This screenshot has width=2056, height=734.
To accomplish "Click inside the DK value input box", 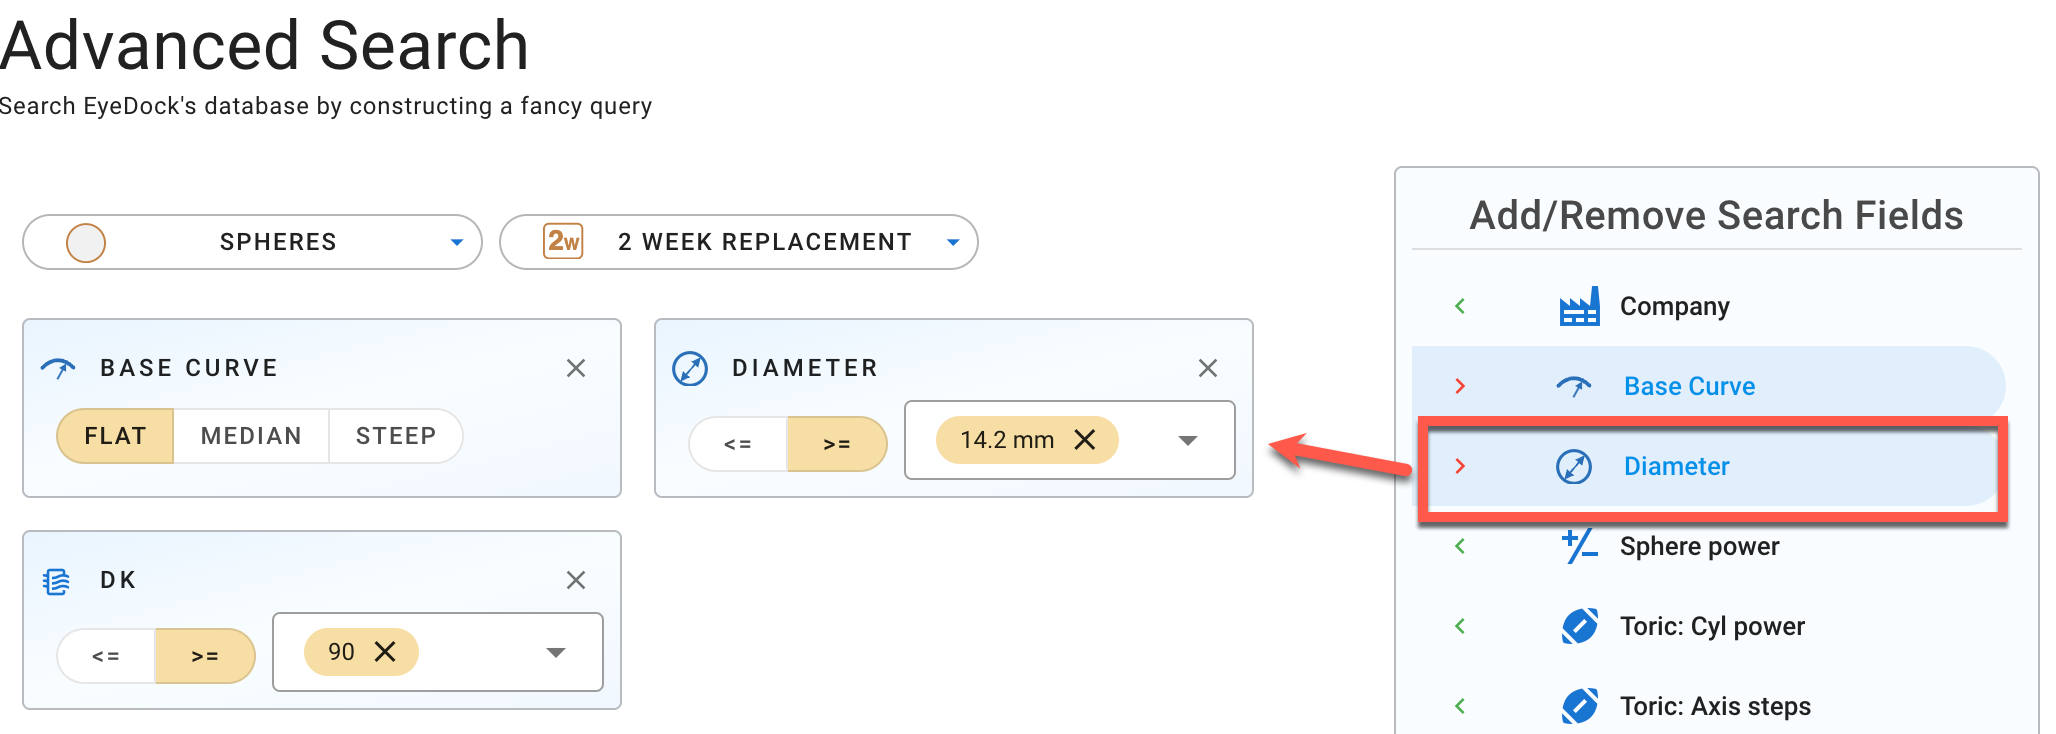I will tap(480, 652).
